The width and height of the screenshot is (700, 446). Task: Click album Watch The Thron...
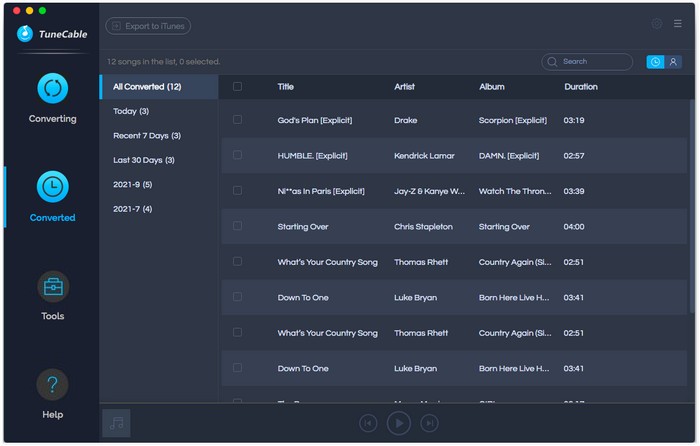515,192
